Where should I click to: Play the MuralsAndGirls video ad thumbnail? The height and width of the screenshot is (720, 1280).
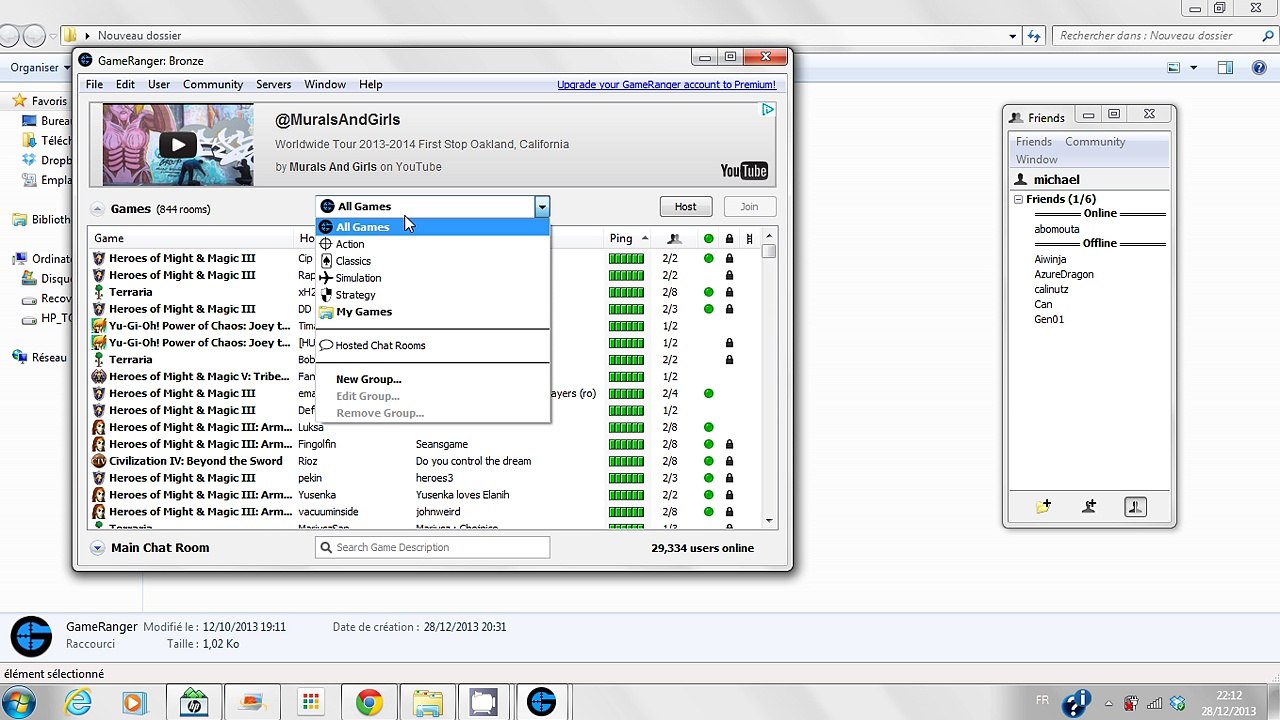[x=178, y=144]
